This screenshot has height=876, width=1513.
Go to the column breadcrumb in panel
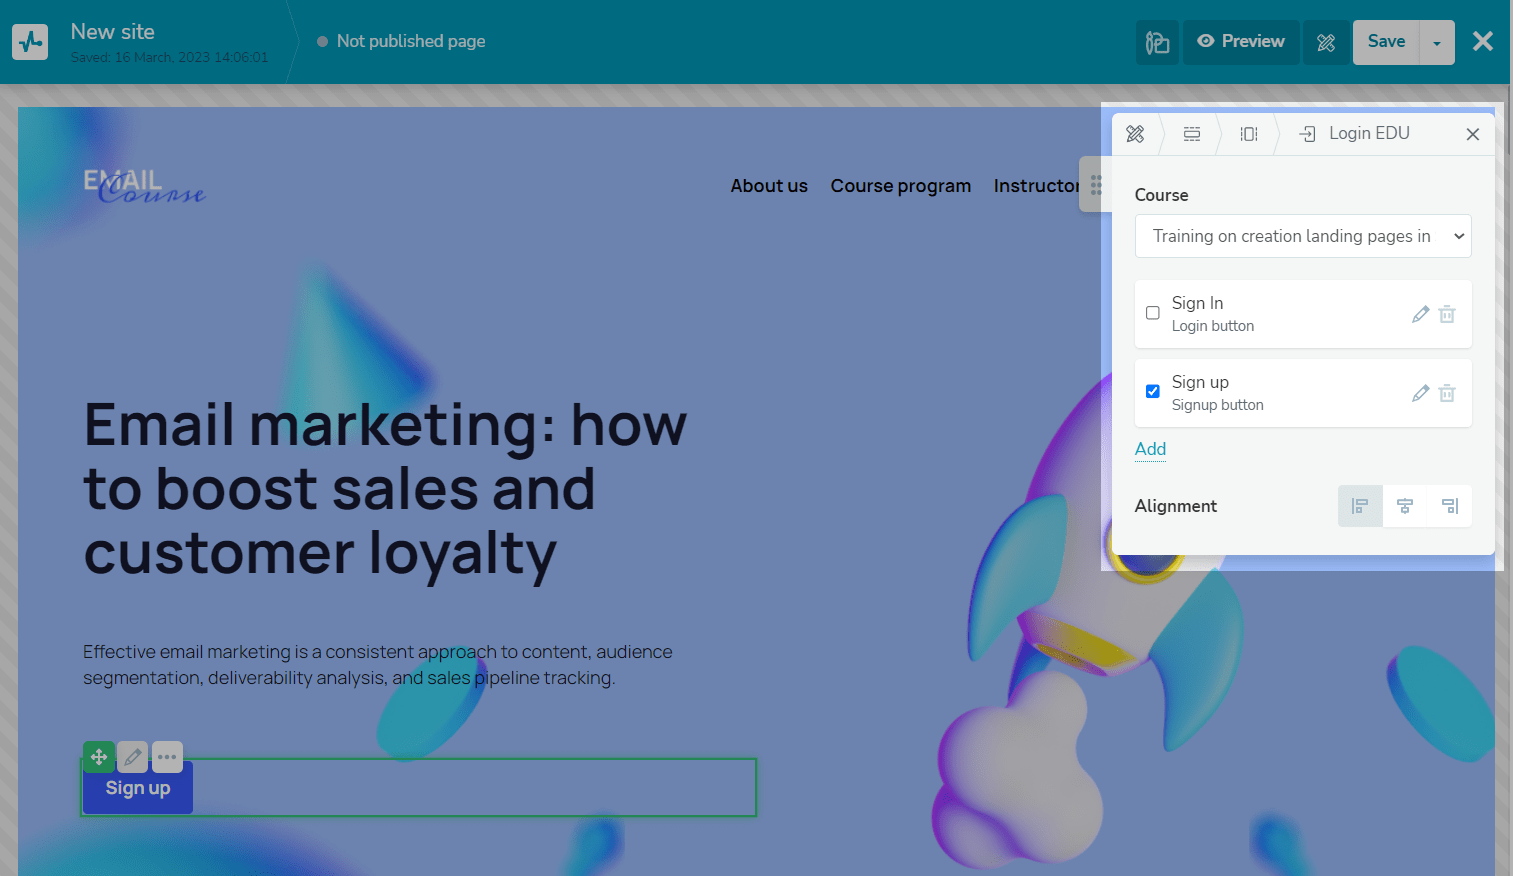[x=1249, y=134]
